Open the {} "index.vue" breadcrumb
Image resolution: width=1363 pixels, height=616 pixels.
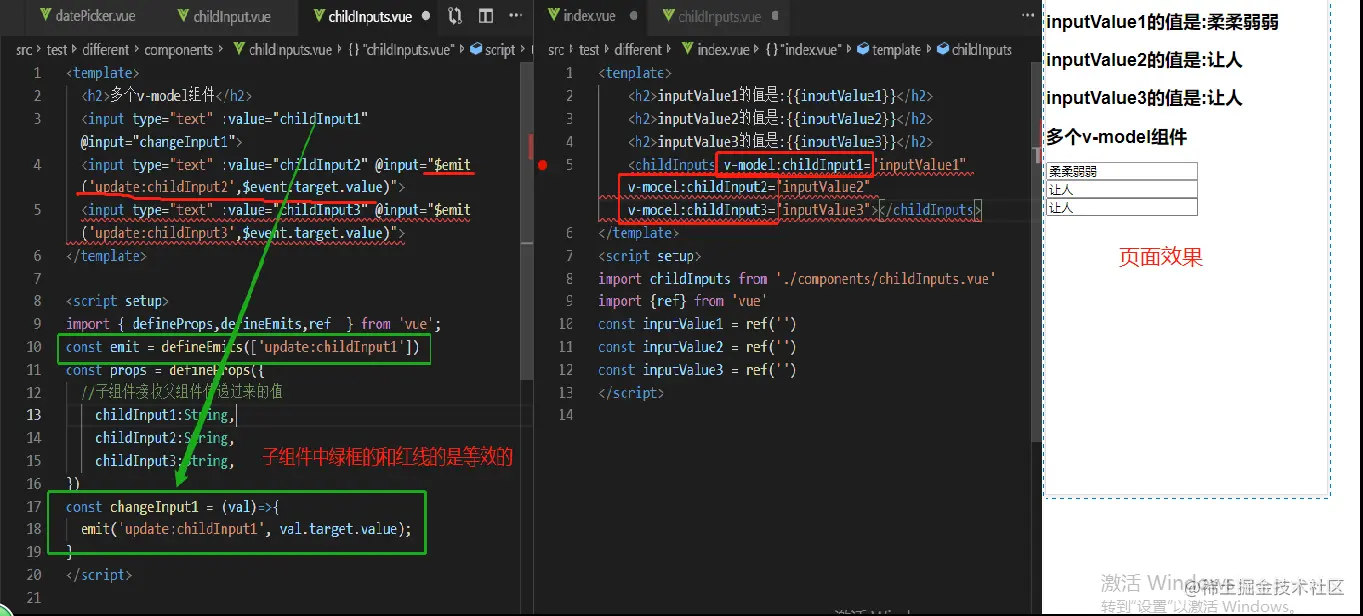tap(804, 49)
